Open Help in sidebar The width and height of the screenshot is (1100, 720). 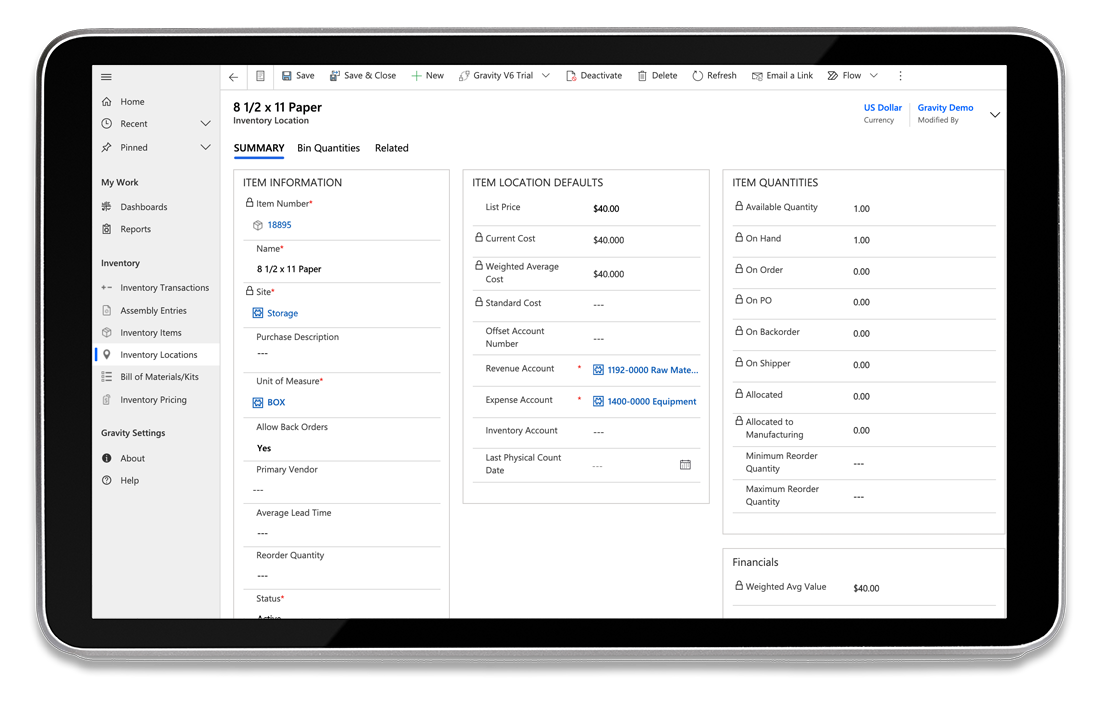coord(129,481)
